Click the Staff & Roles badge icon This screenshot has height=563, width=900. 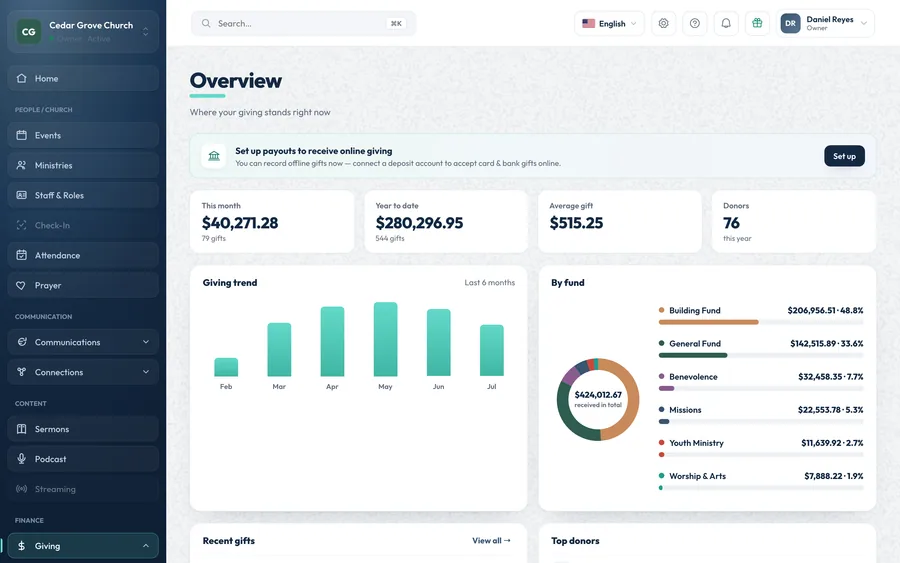(21, 195)
